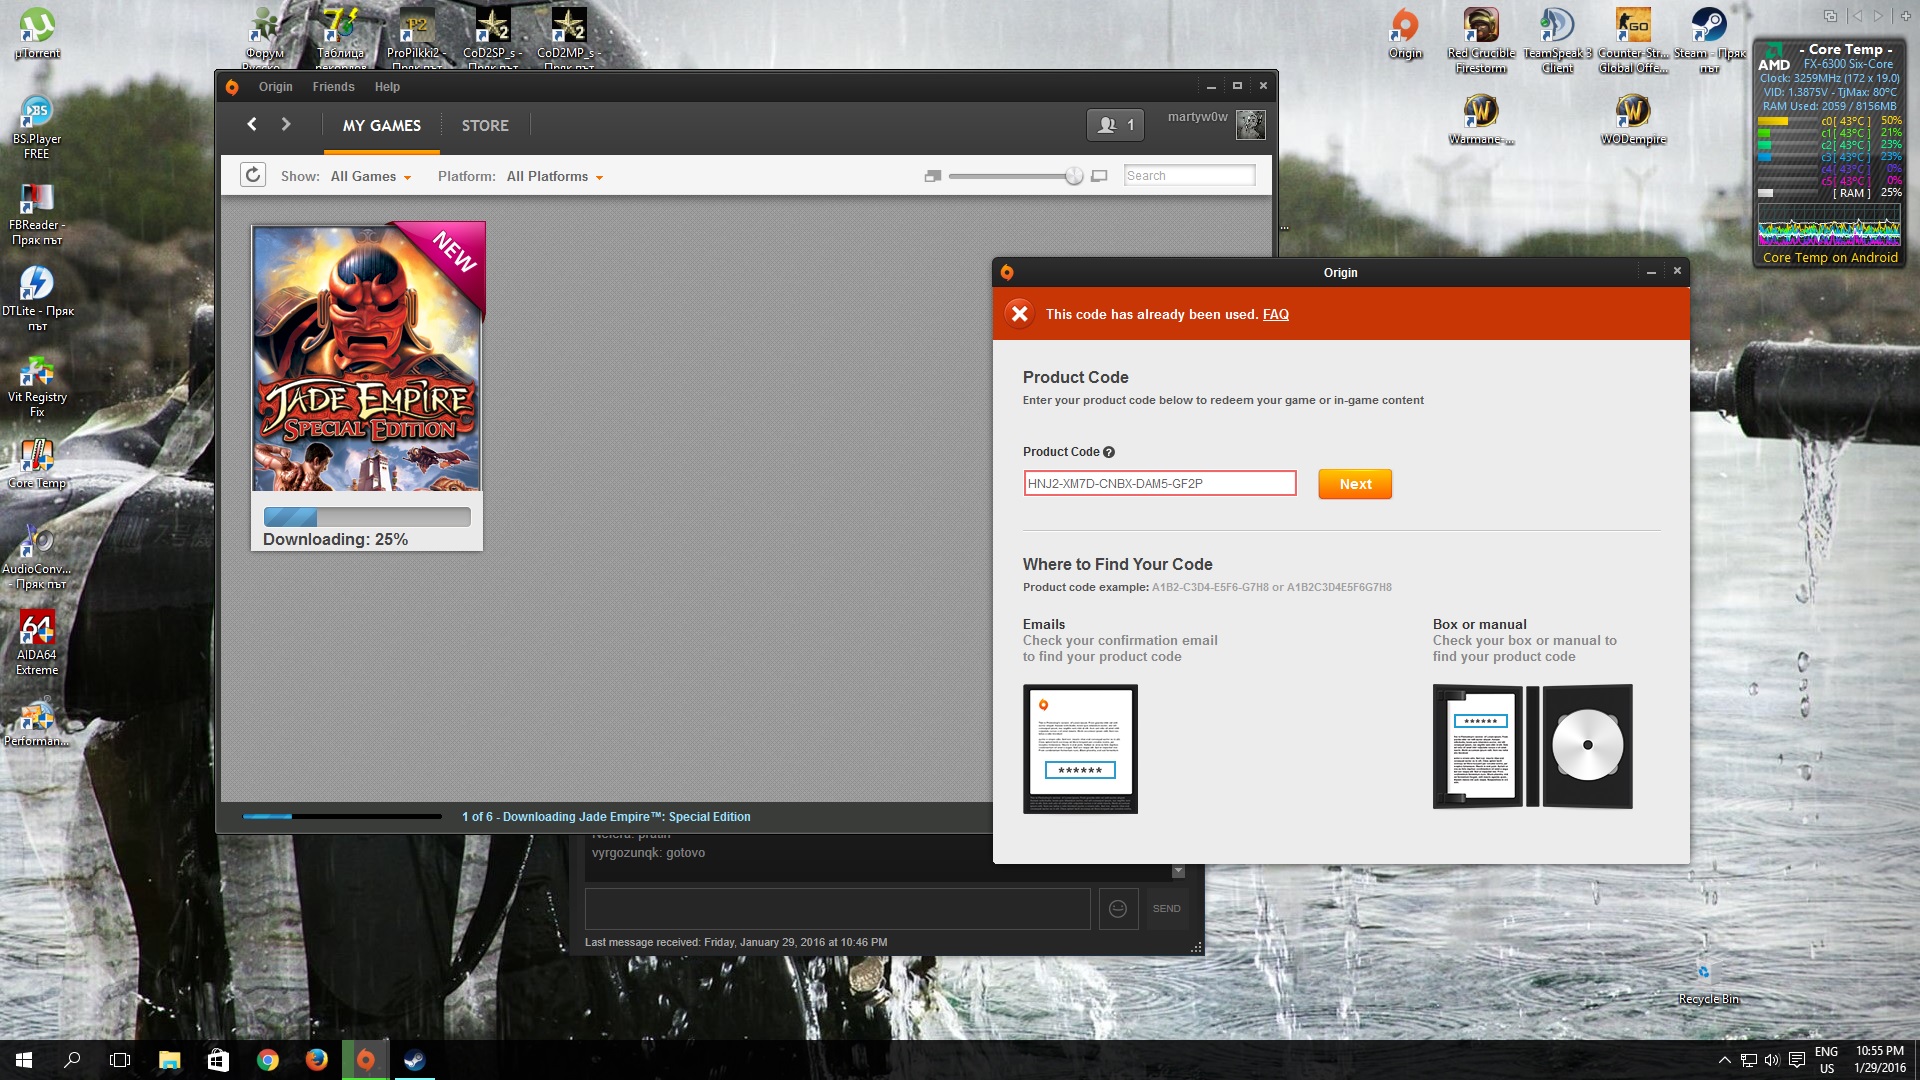Open volume control in system tray
1920x1080 pixels.
1772,1060
